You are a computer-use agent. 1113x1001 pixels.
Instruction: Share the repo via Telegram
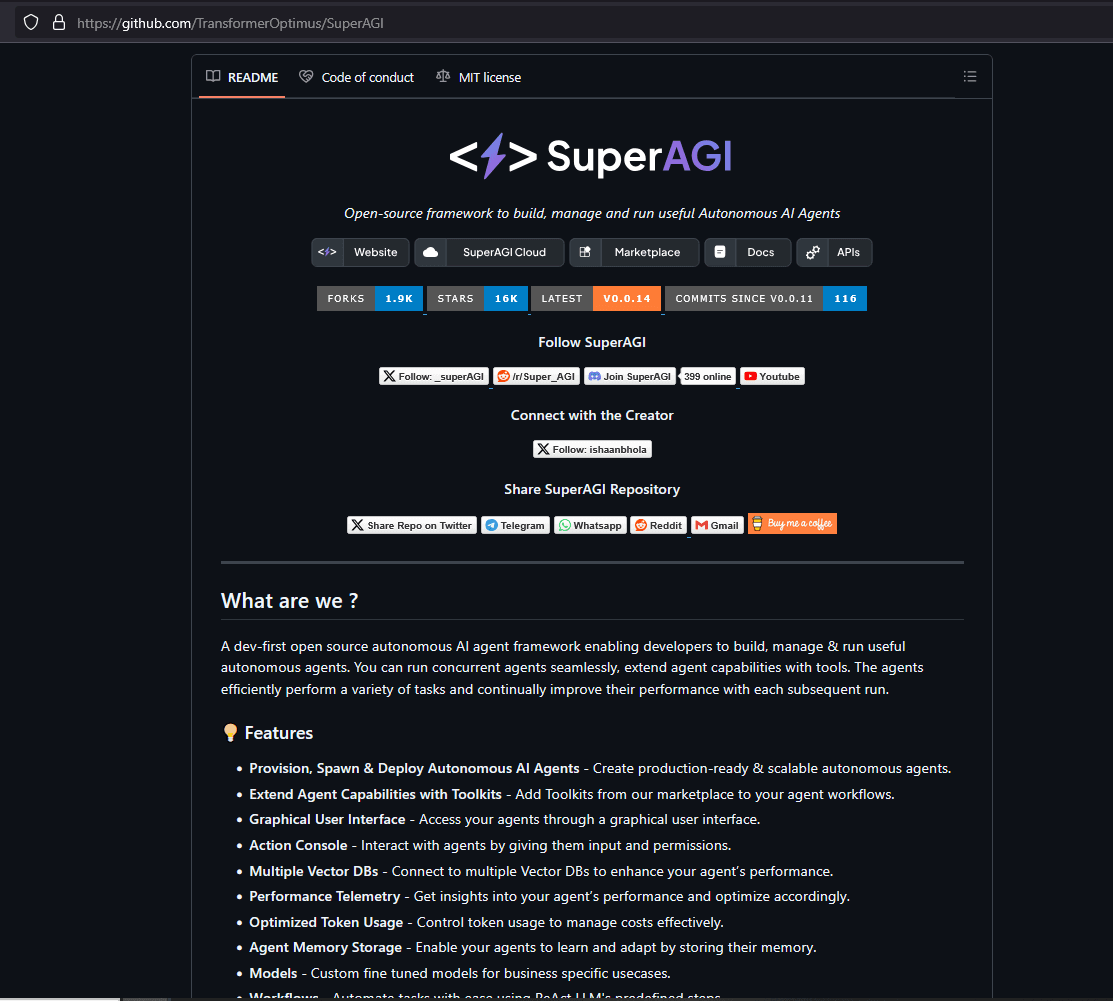click(x=515, y=524)
